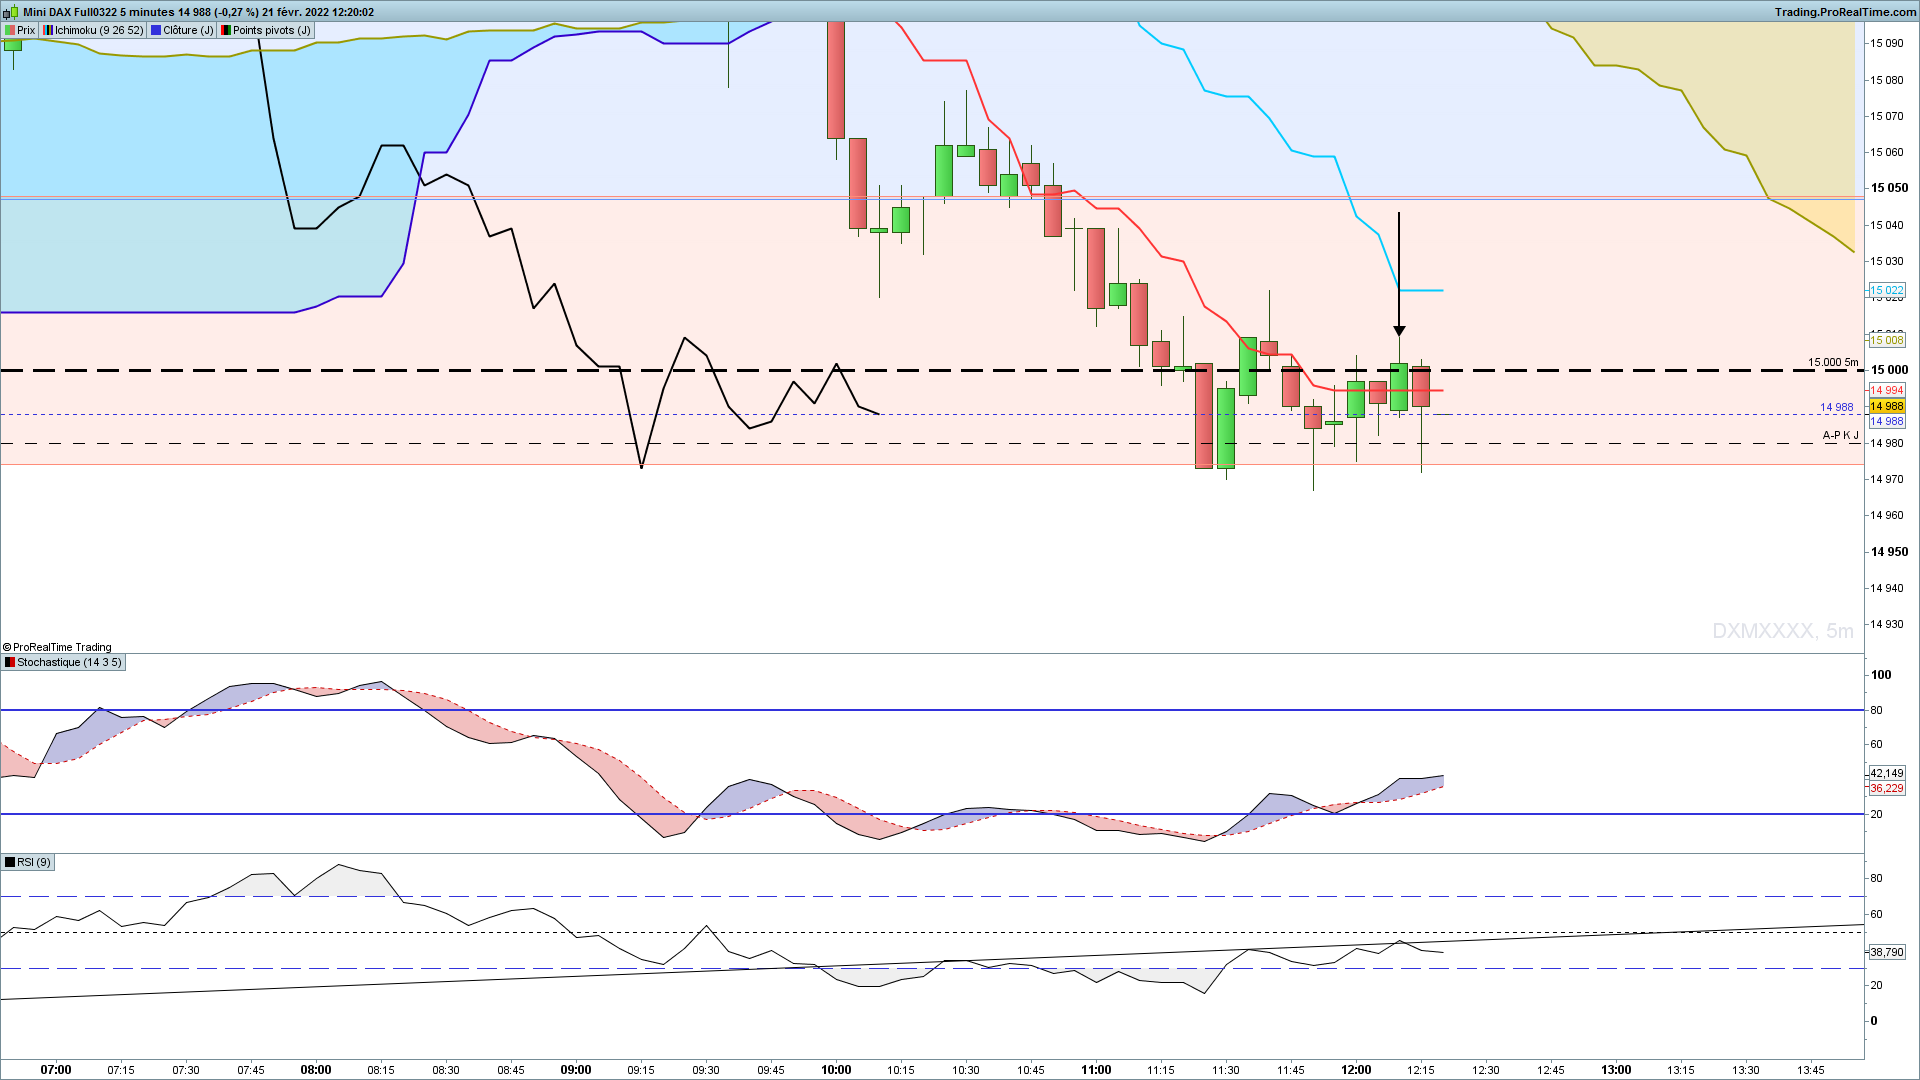Click the black RSI color swatch icon

point(10,862)
